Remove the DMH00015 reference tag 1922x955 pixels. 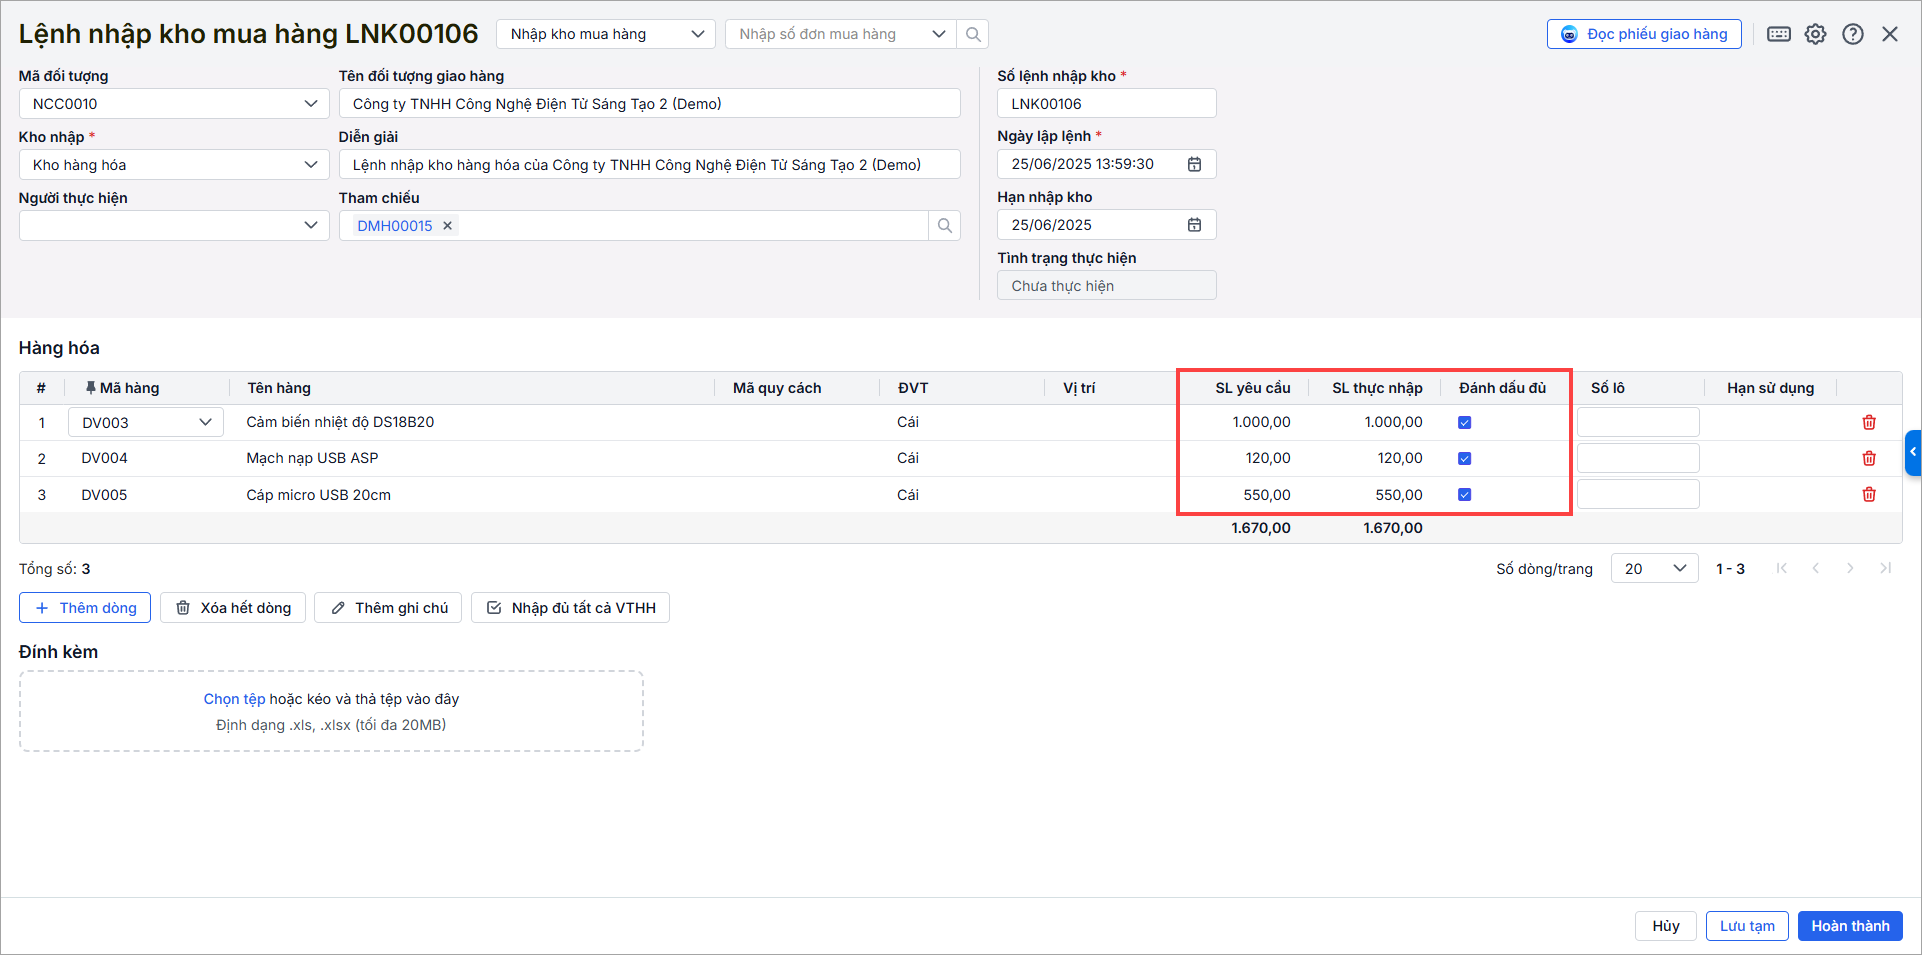click(x=448, y=226)
